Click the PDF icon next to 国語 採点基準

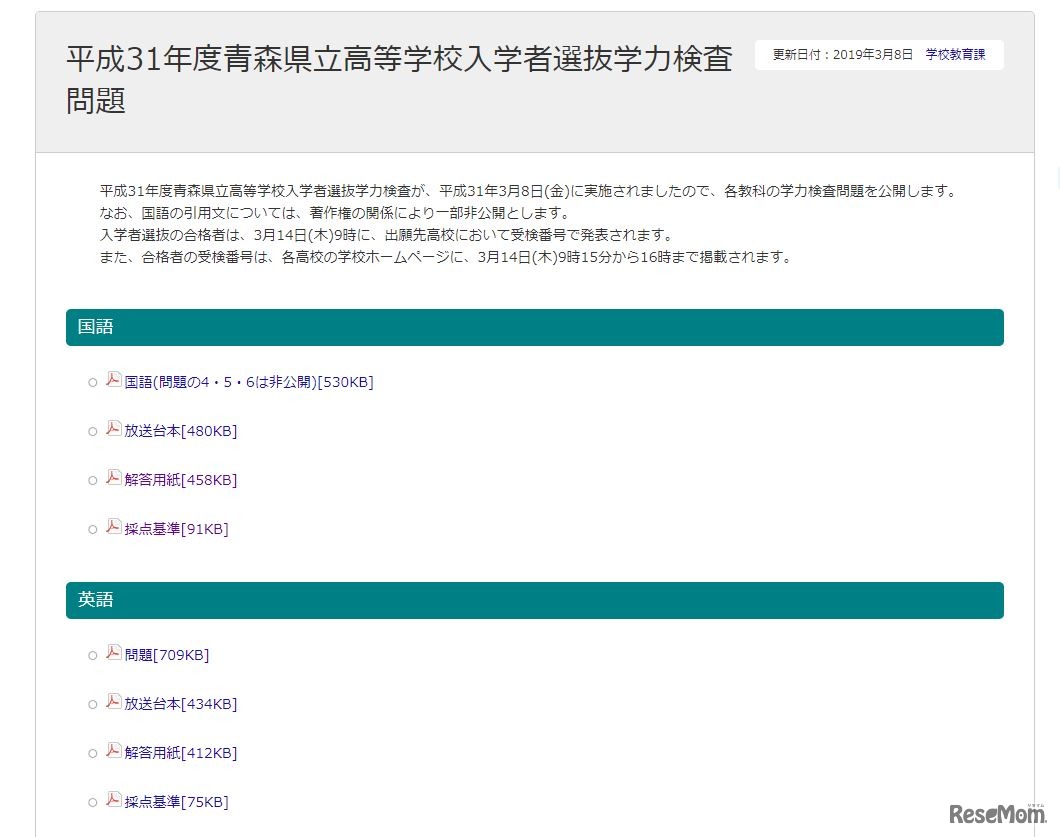[113, 527]
